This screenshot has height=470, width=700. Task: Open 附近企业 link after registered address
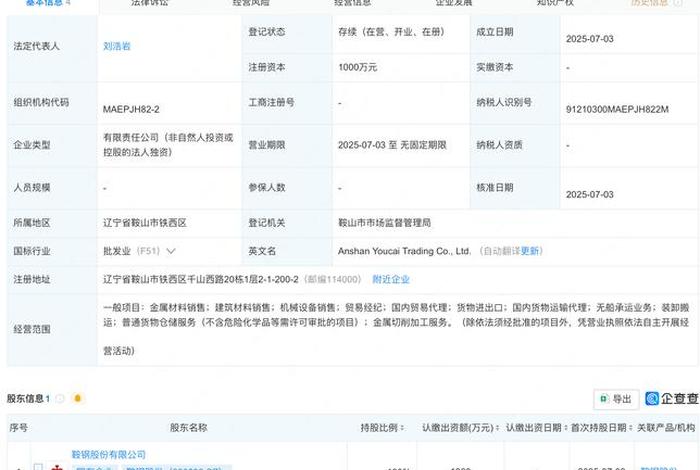pos(391,279)
